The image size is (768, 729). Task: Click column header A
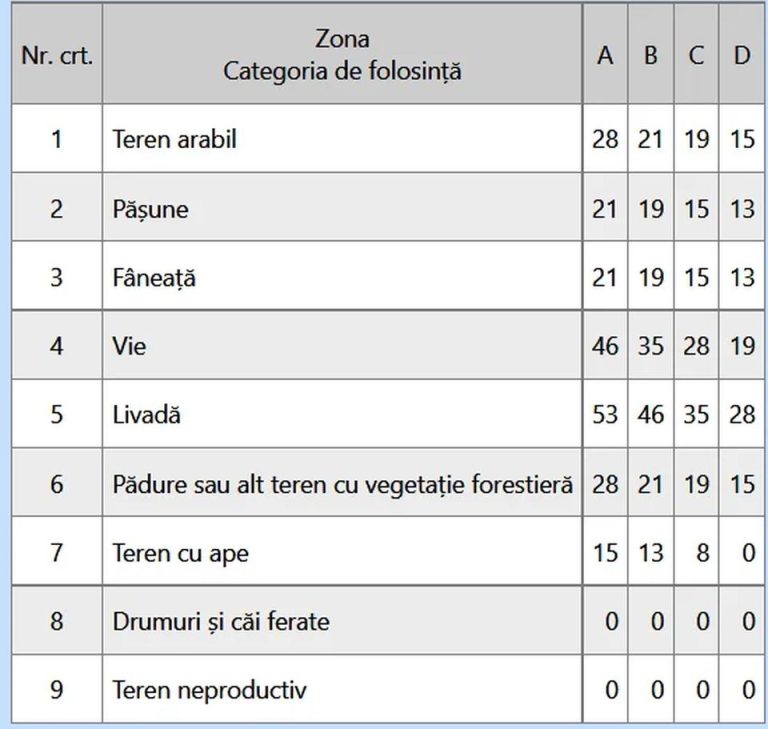(x=605, y=54)
